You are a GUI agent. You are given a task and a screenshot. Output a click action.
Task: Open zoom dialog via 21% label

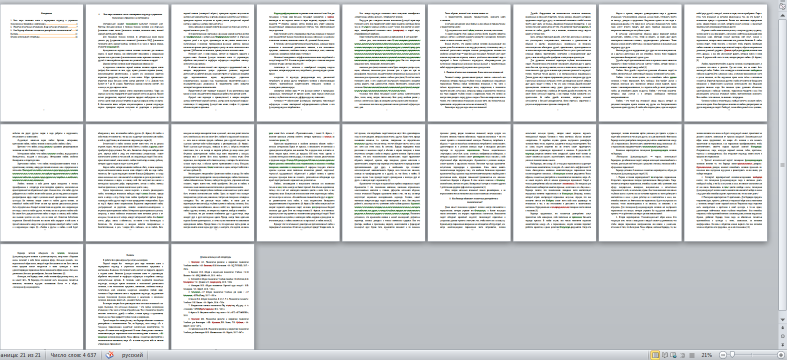point(707,355)
